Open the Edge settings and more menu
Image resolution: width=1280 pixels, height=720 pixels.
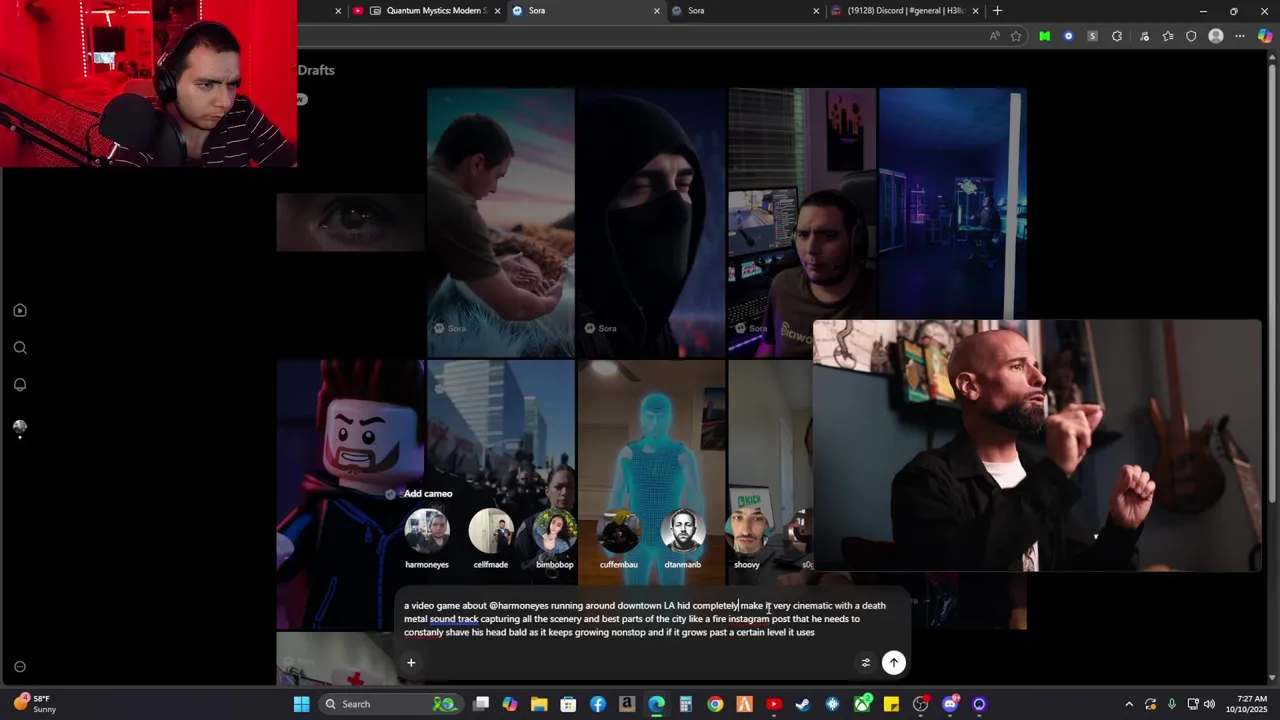tap(1240, 36)
